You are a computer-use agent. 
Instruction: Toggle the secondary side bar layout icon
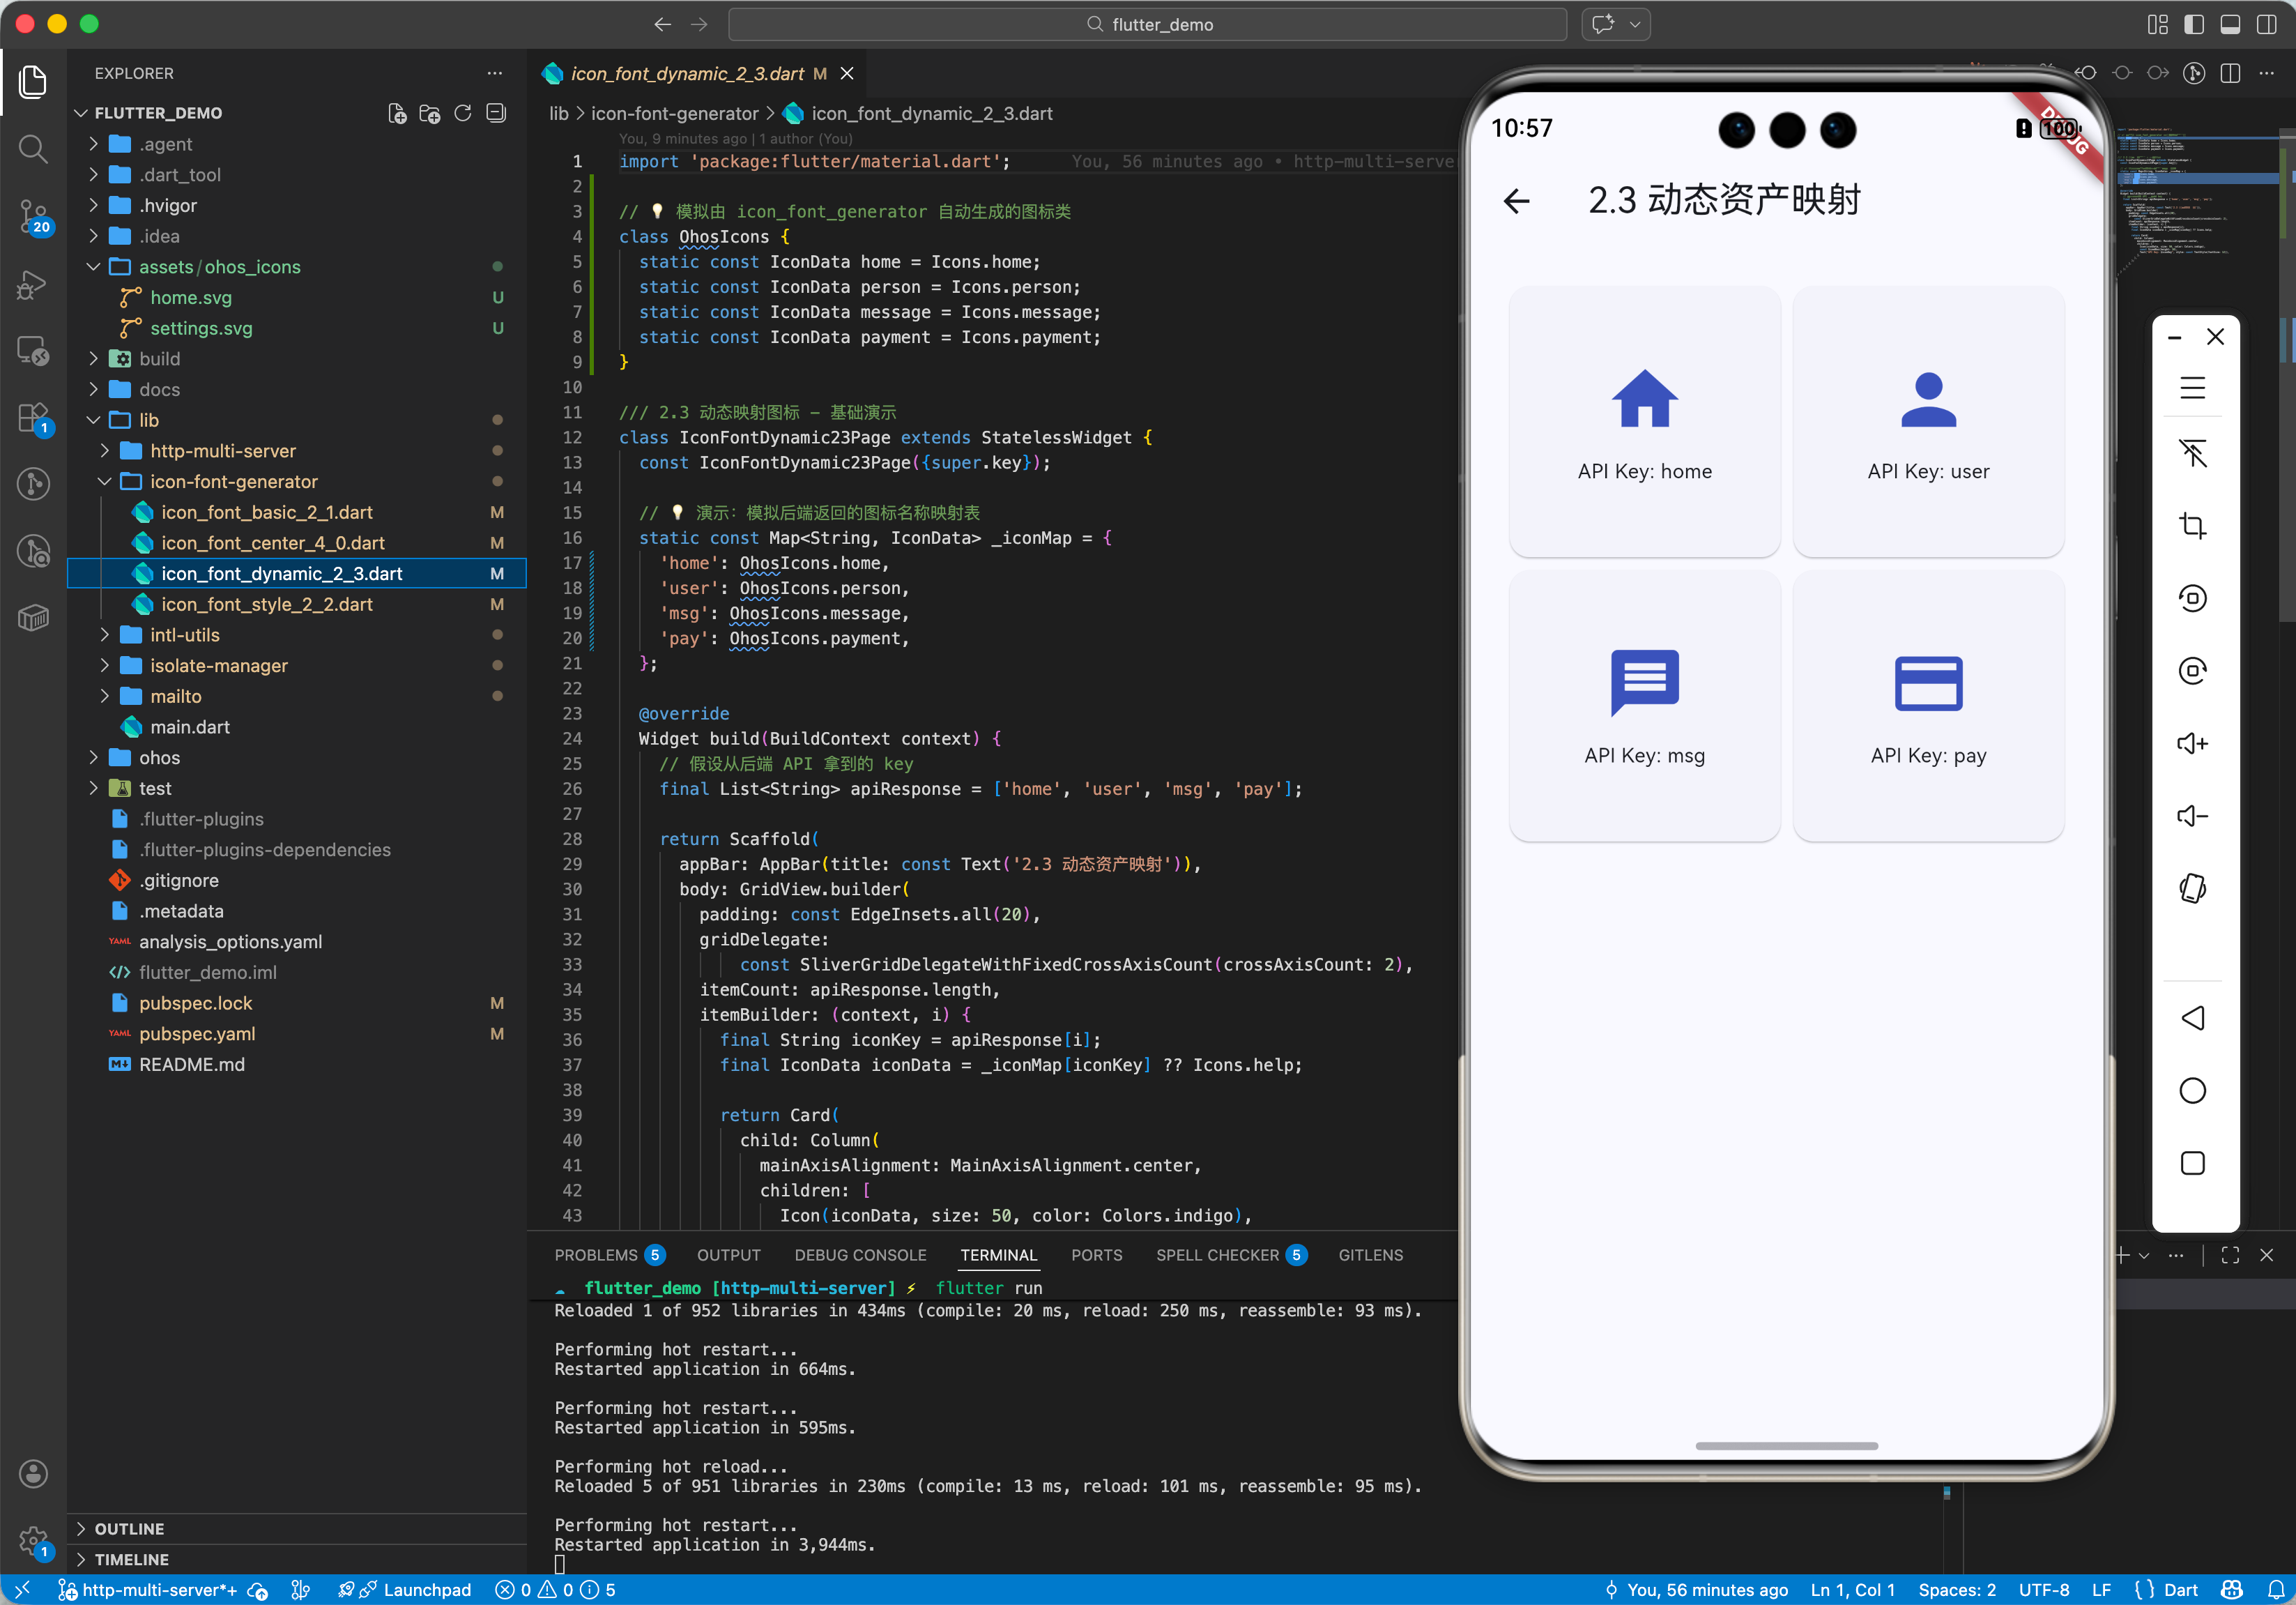click(2266, 24)
